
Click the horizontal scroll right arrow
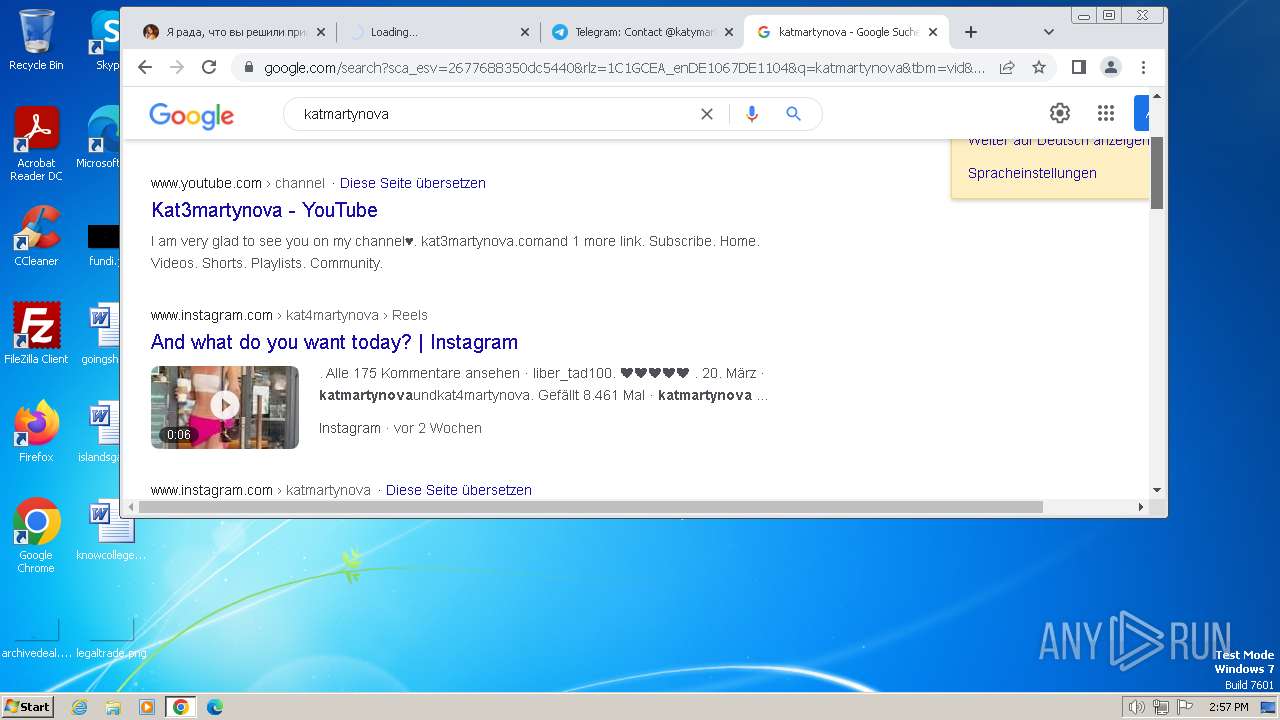[1141, 507]
